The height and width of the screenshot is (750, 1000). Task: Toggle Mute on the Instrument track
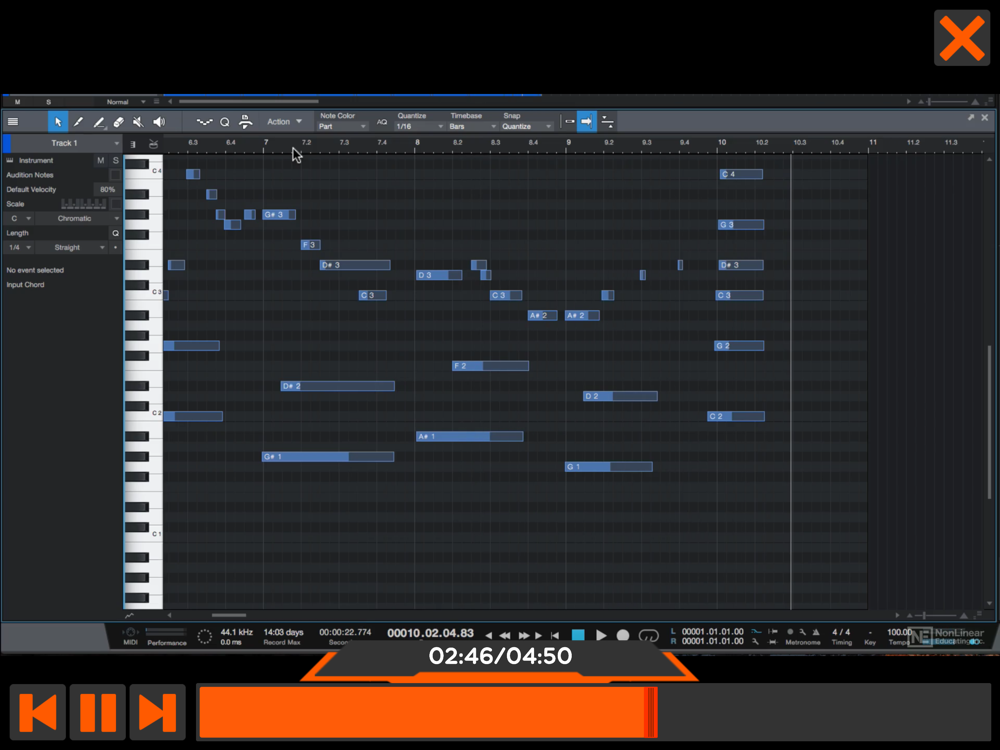(x=100, y=160)
